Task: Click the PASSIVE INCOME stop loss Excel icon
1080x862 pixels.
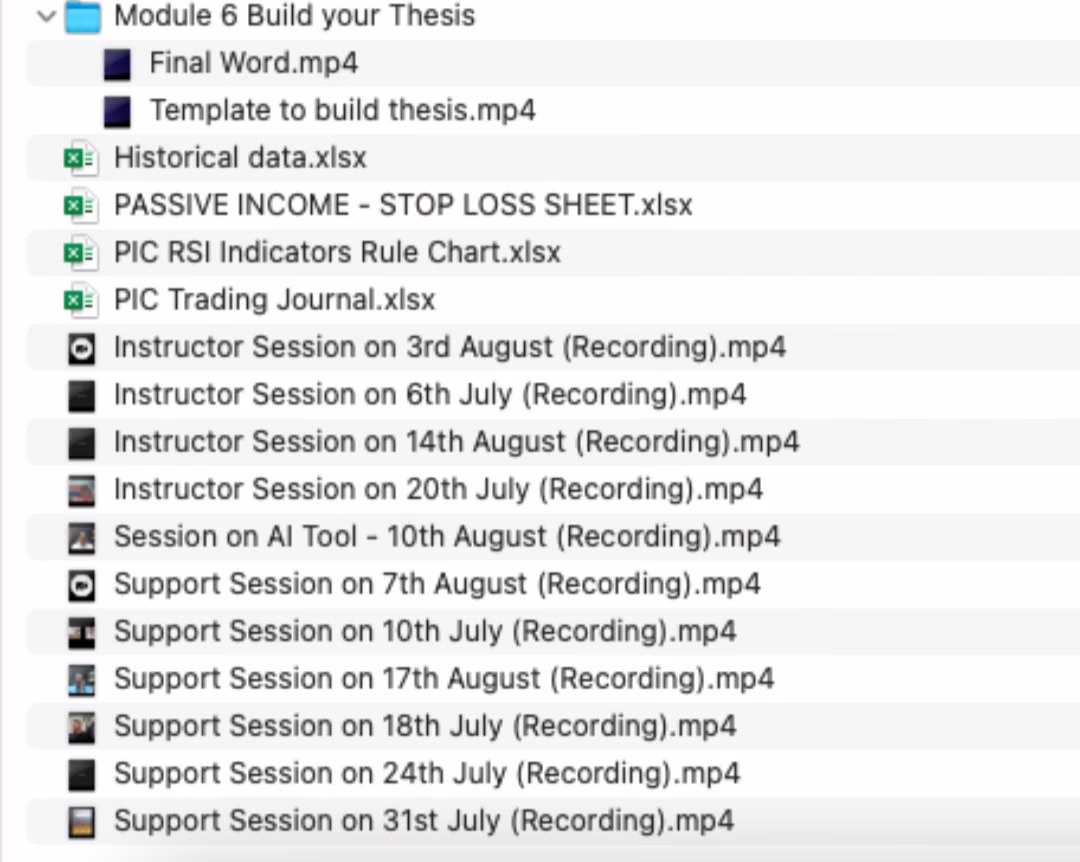Action: click(x=80, y=206)
